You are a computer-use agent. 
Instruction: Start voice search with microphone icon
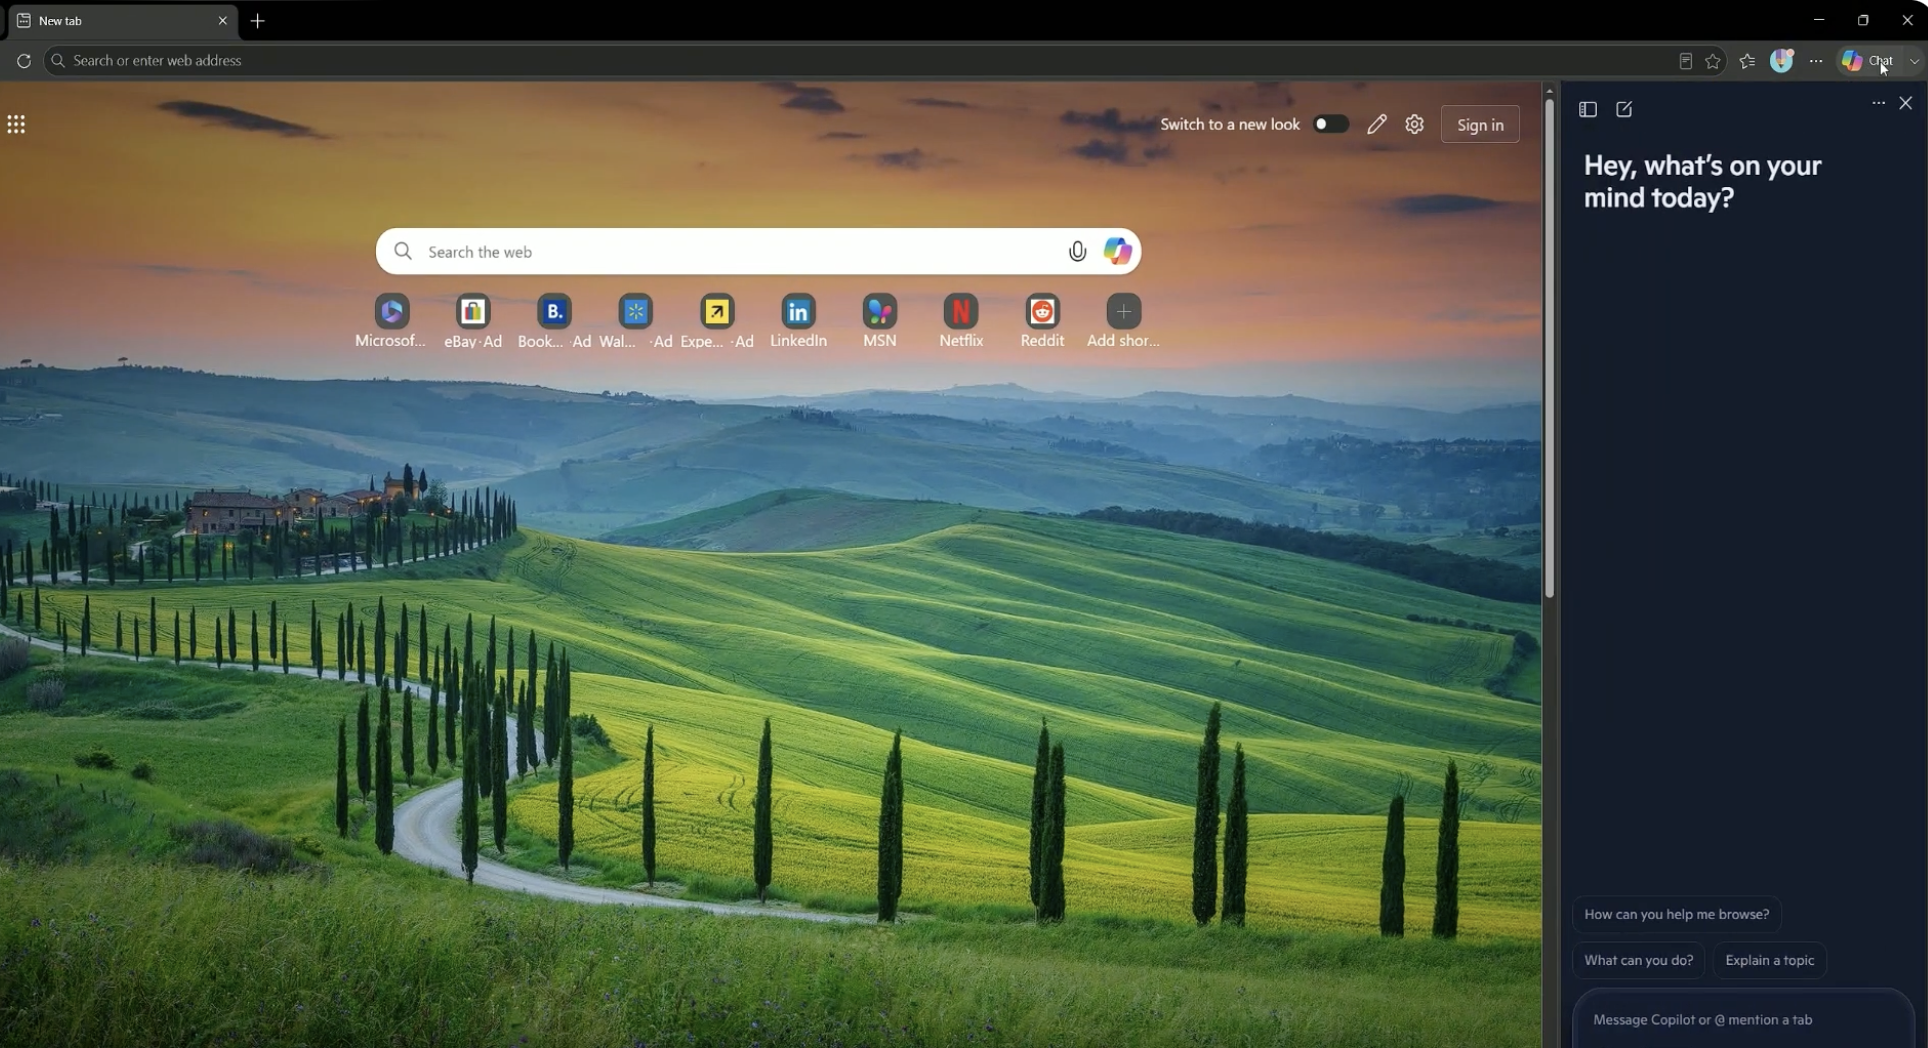pyautogui.click(x=1077, y=252)
